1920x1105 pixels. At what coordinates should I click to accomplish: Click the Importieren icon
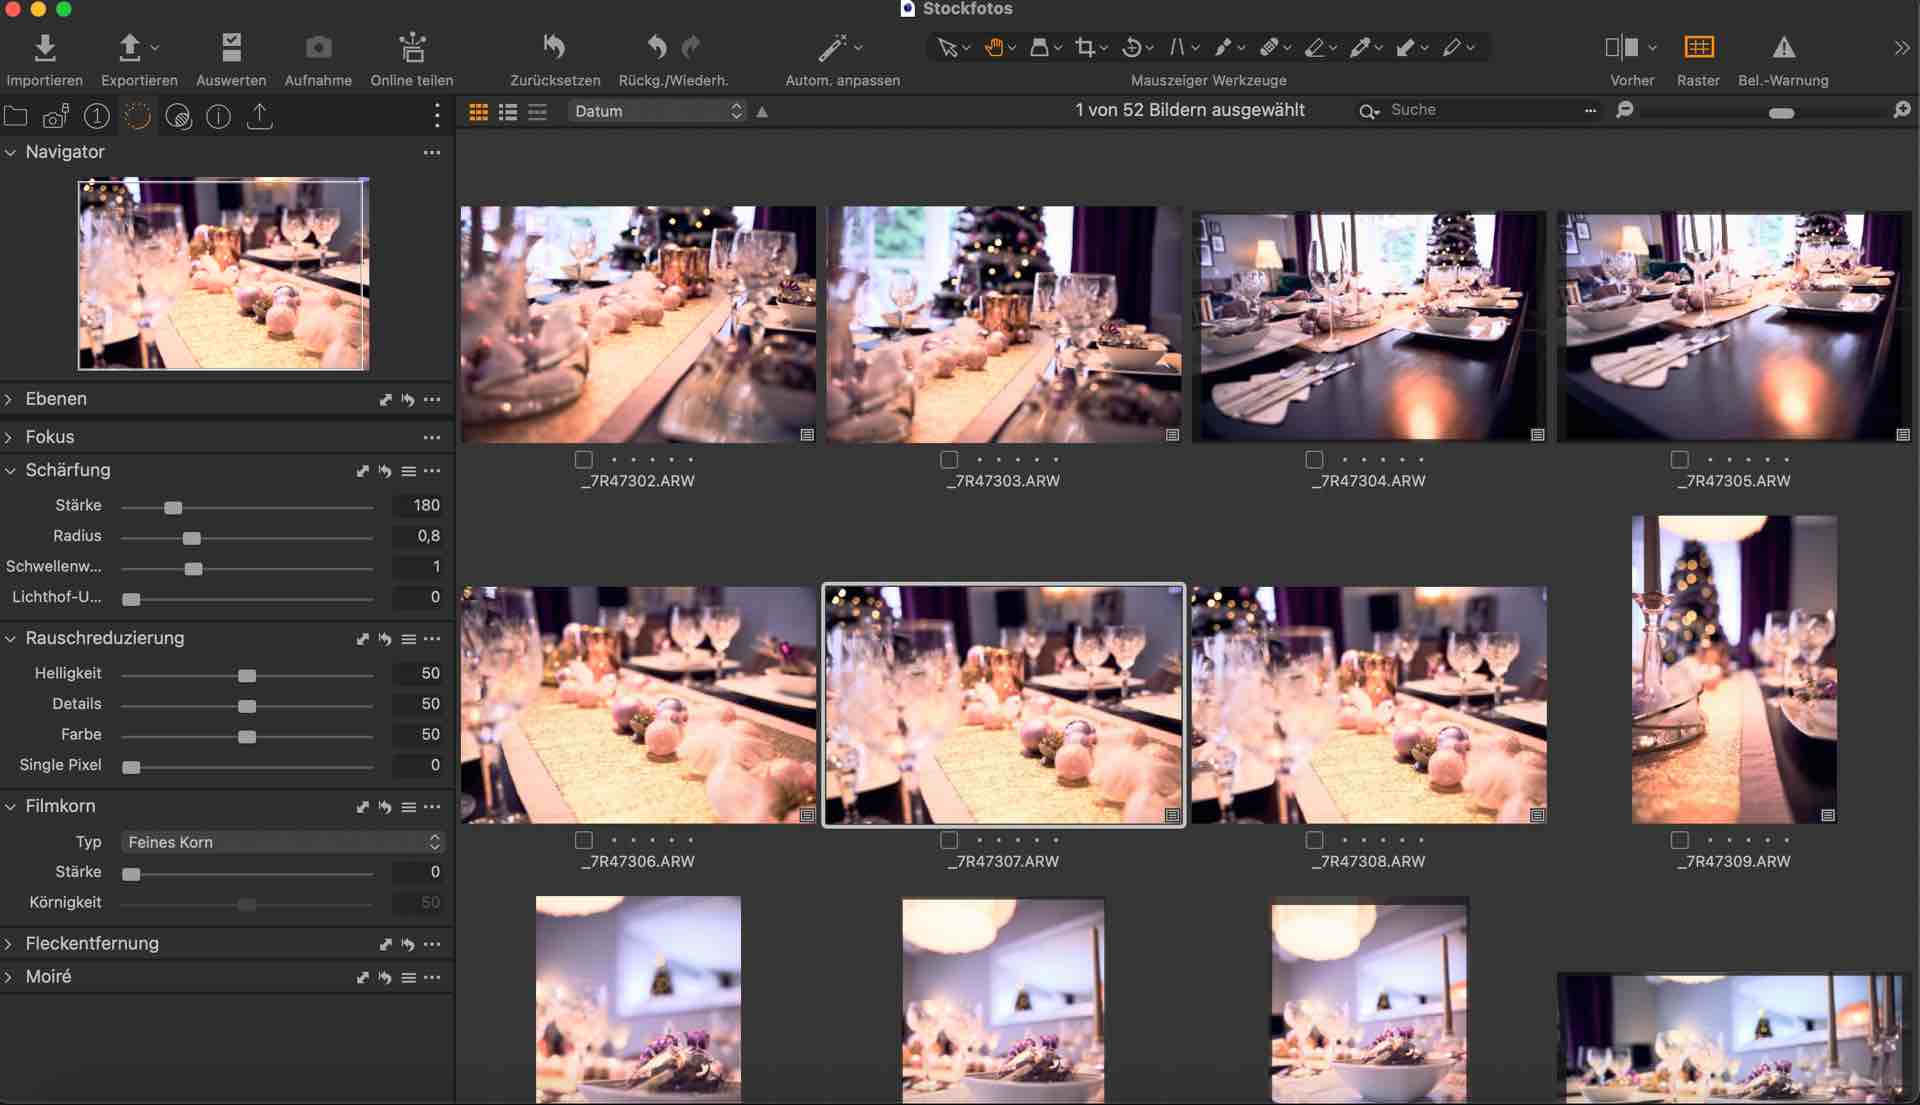point(45,47)
